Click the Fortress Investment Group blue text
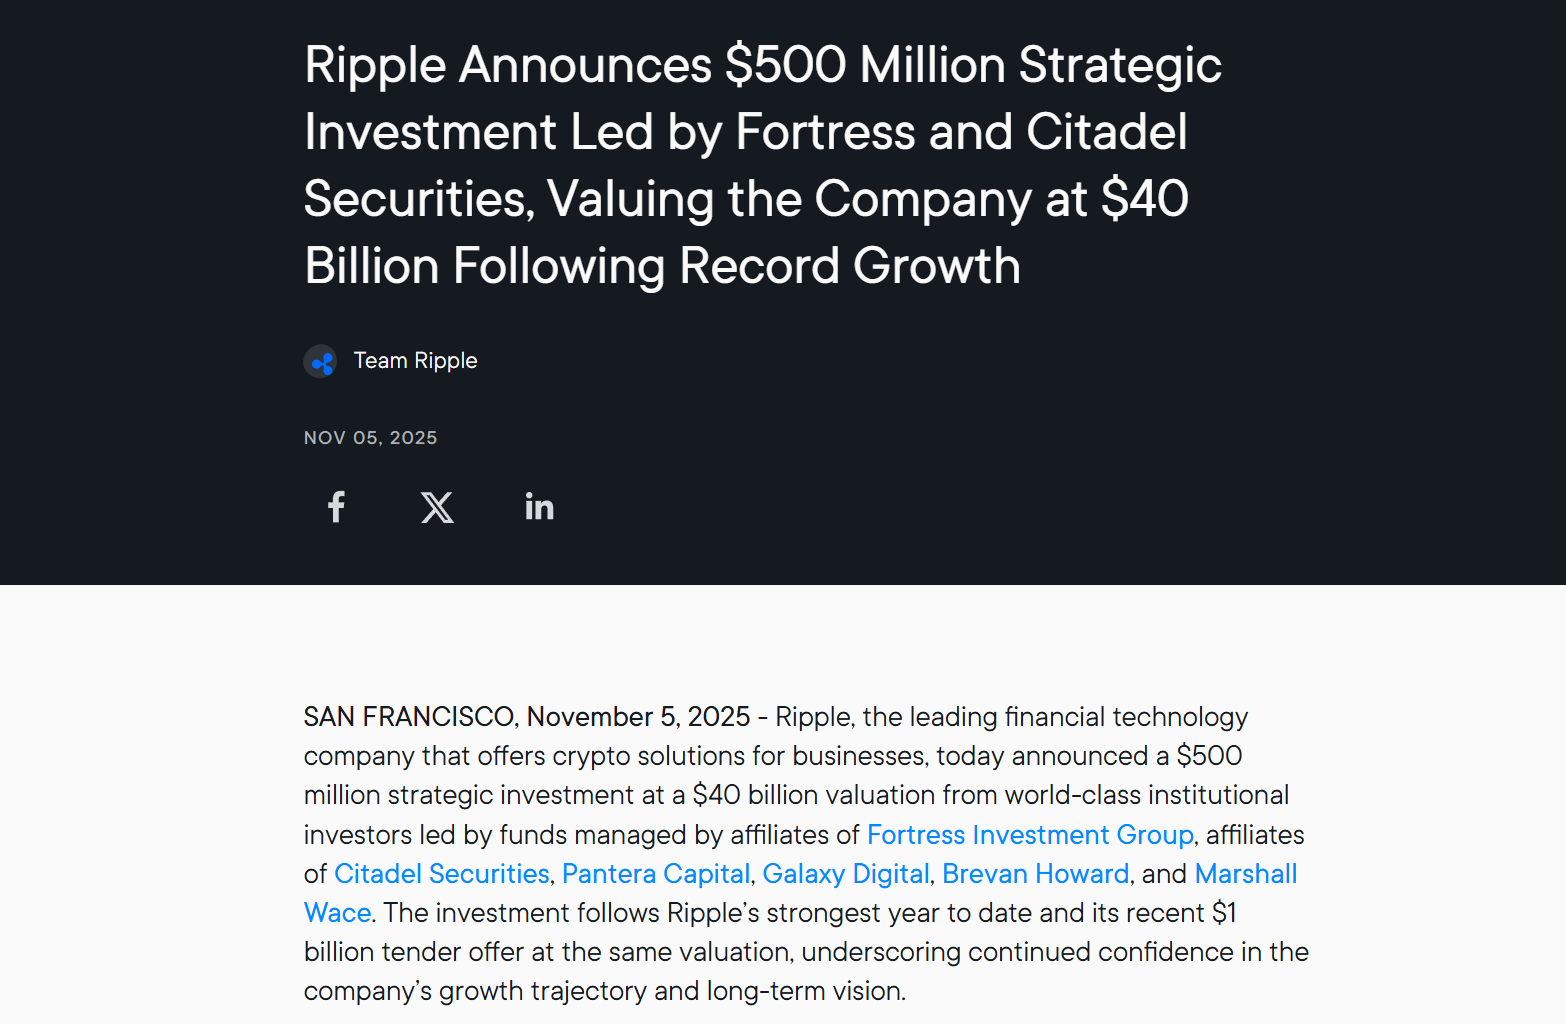1566x1024 pixels. coord(1029,835)
